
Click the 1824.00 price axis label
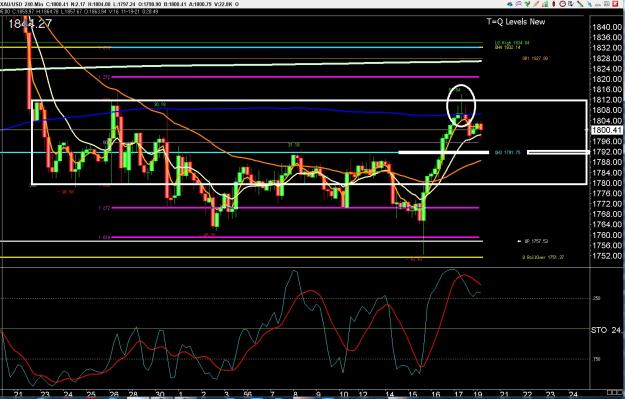tap(607, 69)
